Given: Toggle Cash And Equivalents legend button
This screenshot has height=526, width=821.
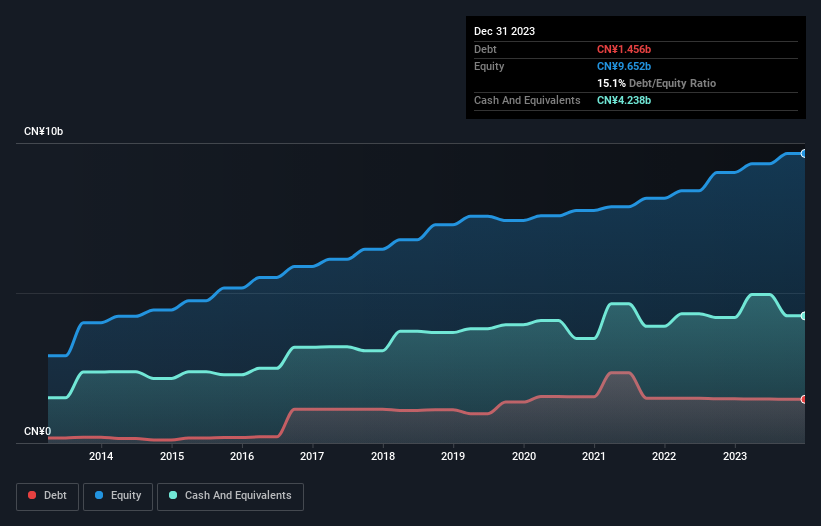Looking at the screenshot, I should [230, 496].
